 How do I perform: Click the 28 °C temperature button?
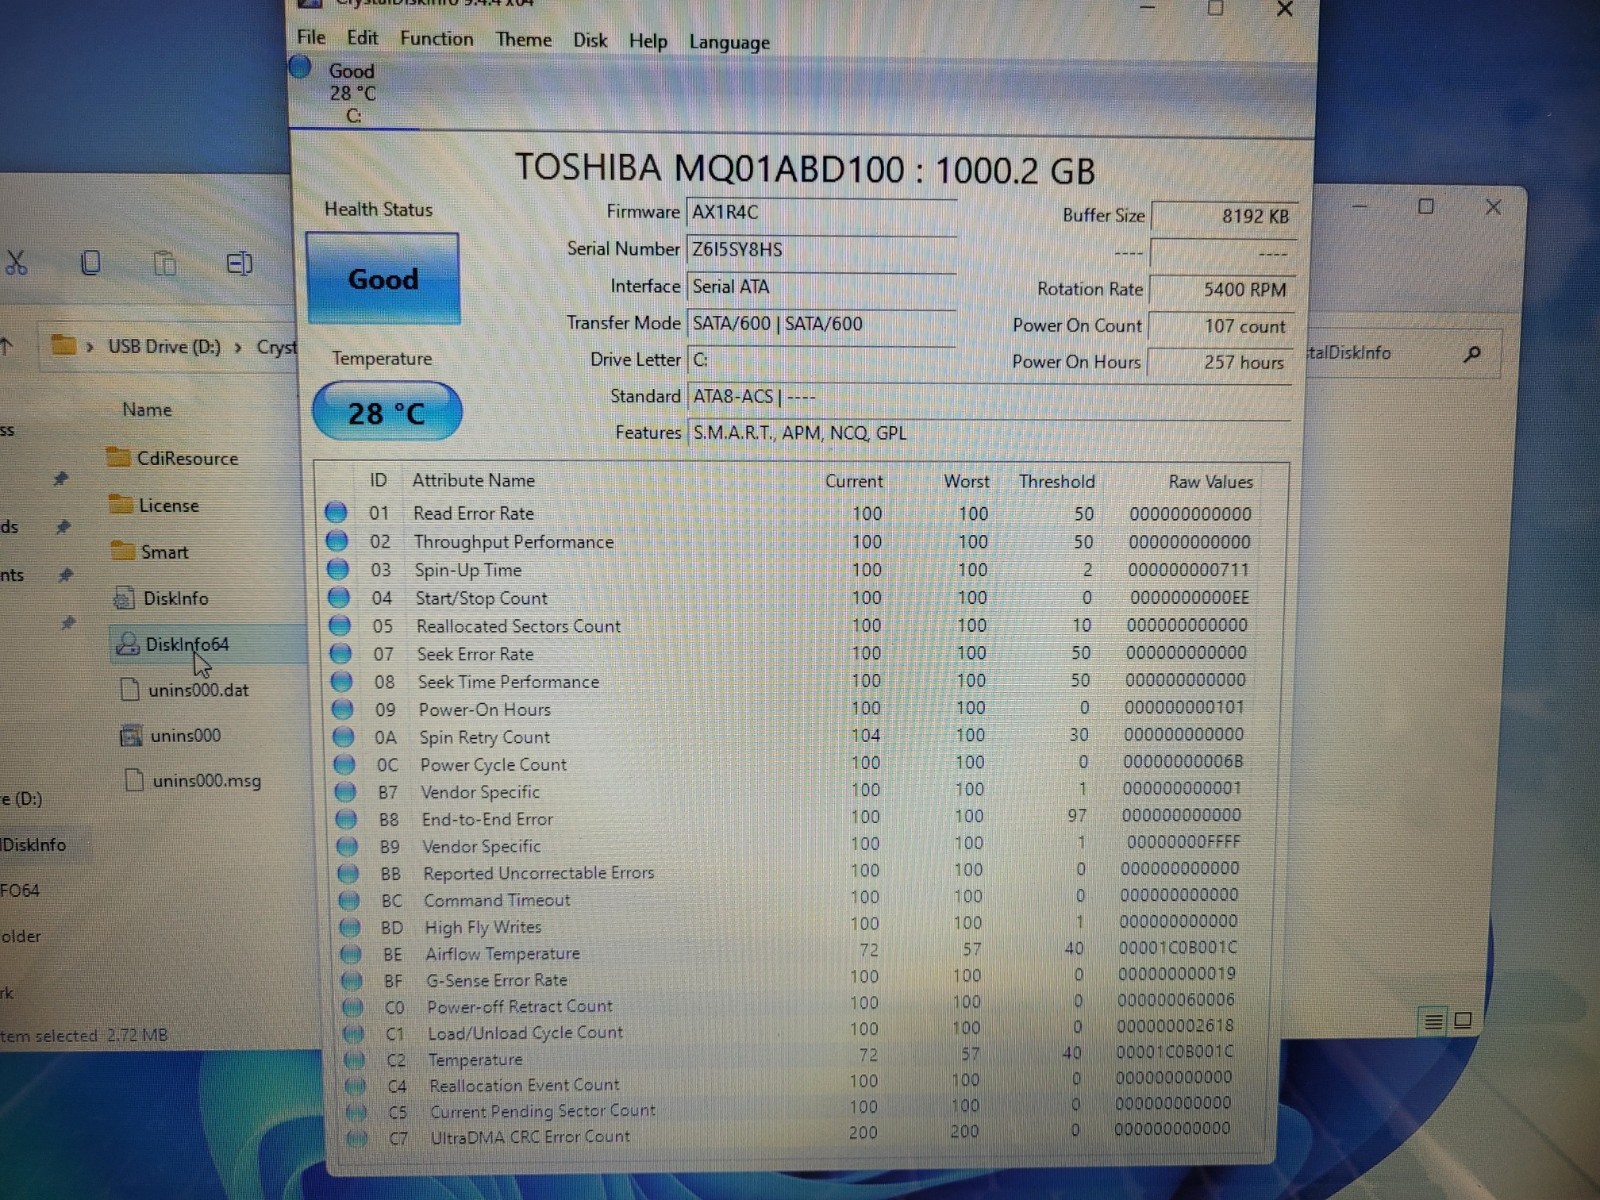386,412
